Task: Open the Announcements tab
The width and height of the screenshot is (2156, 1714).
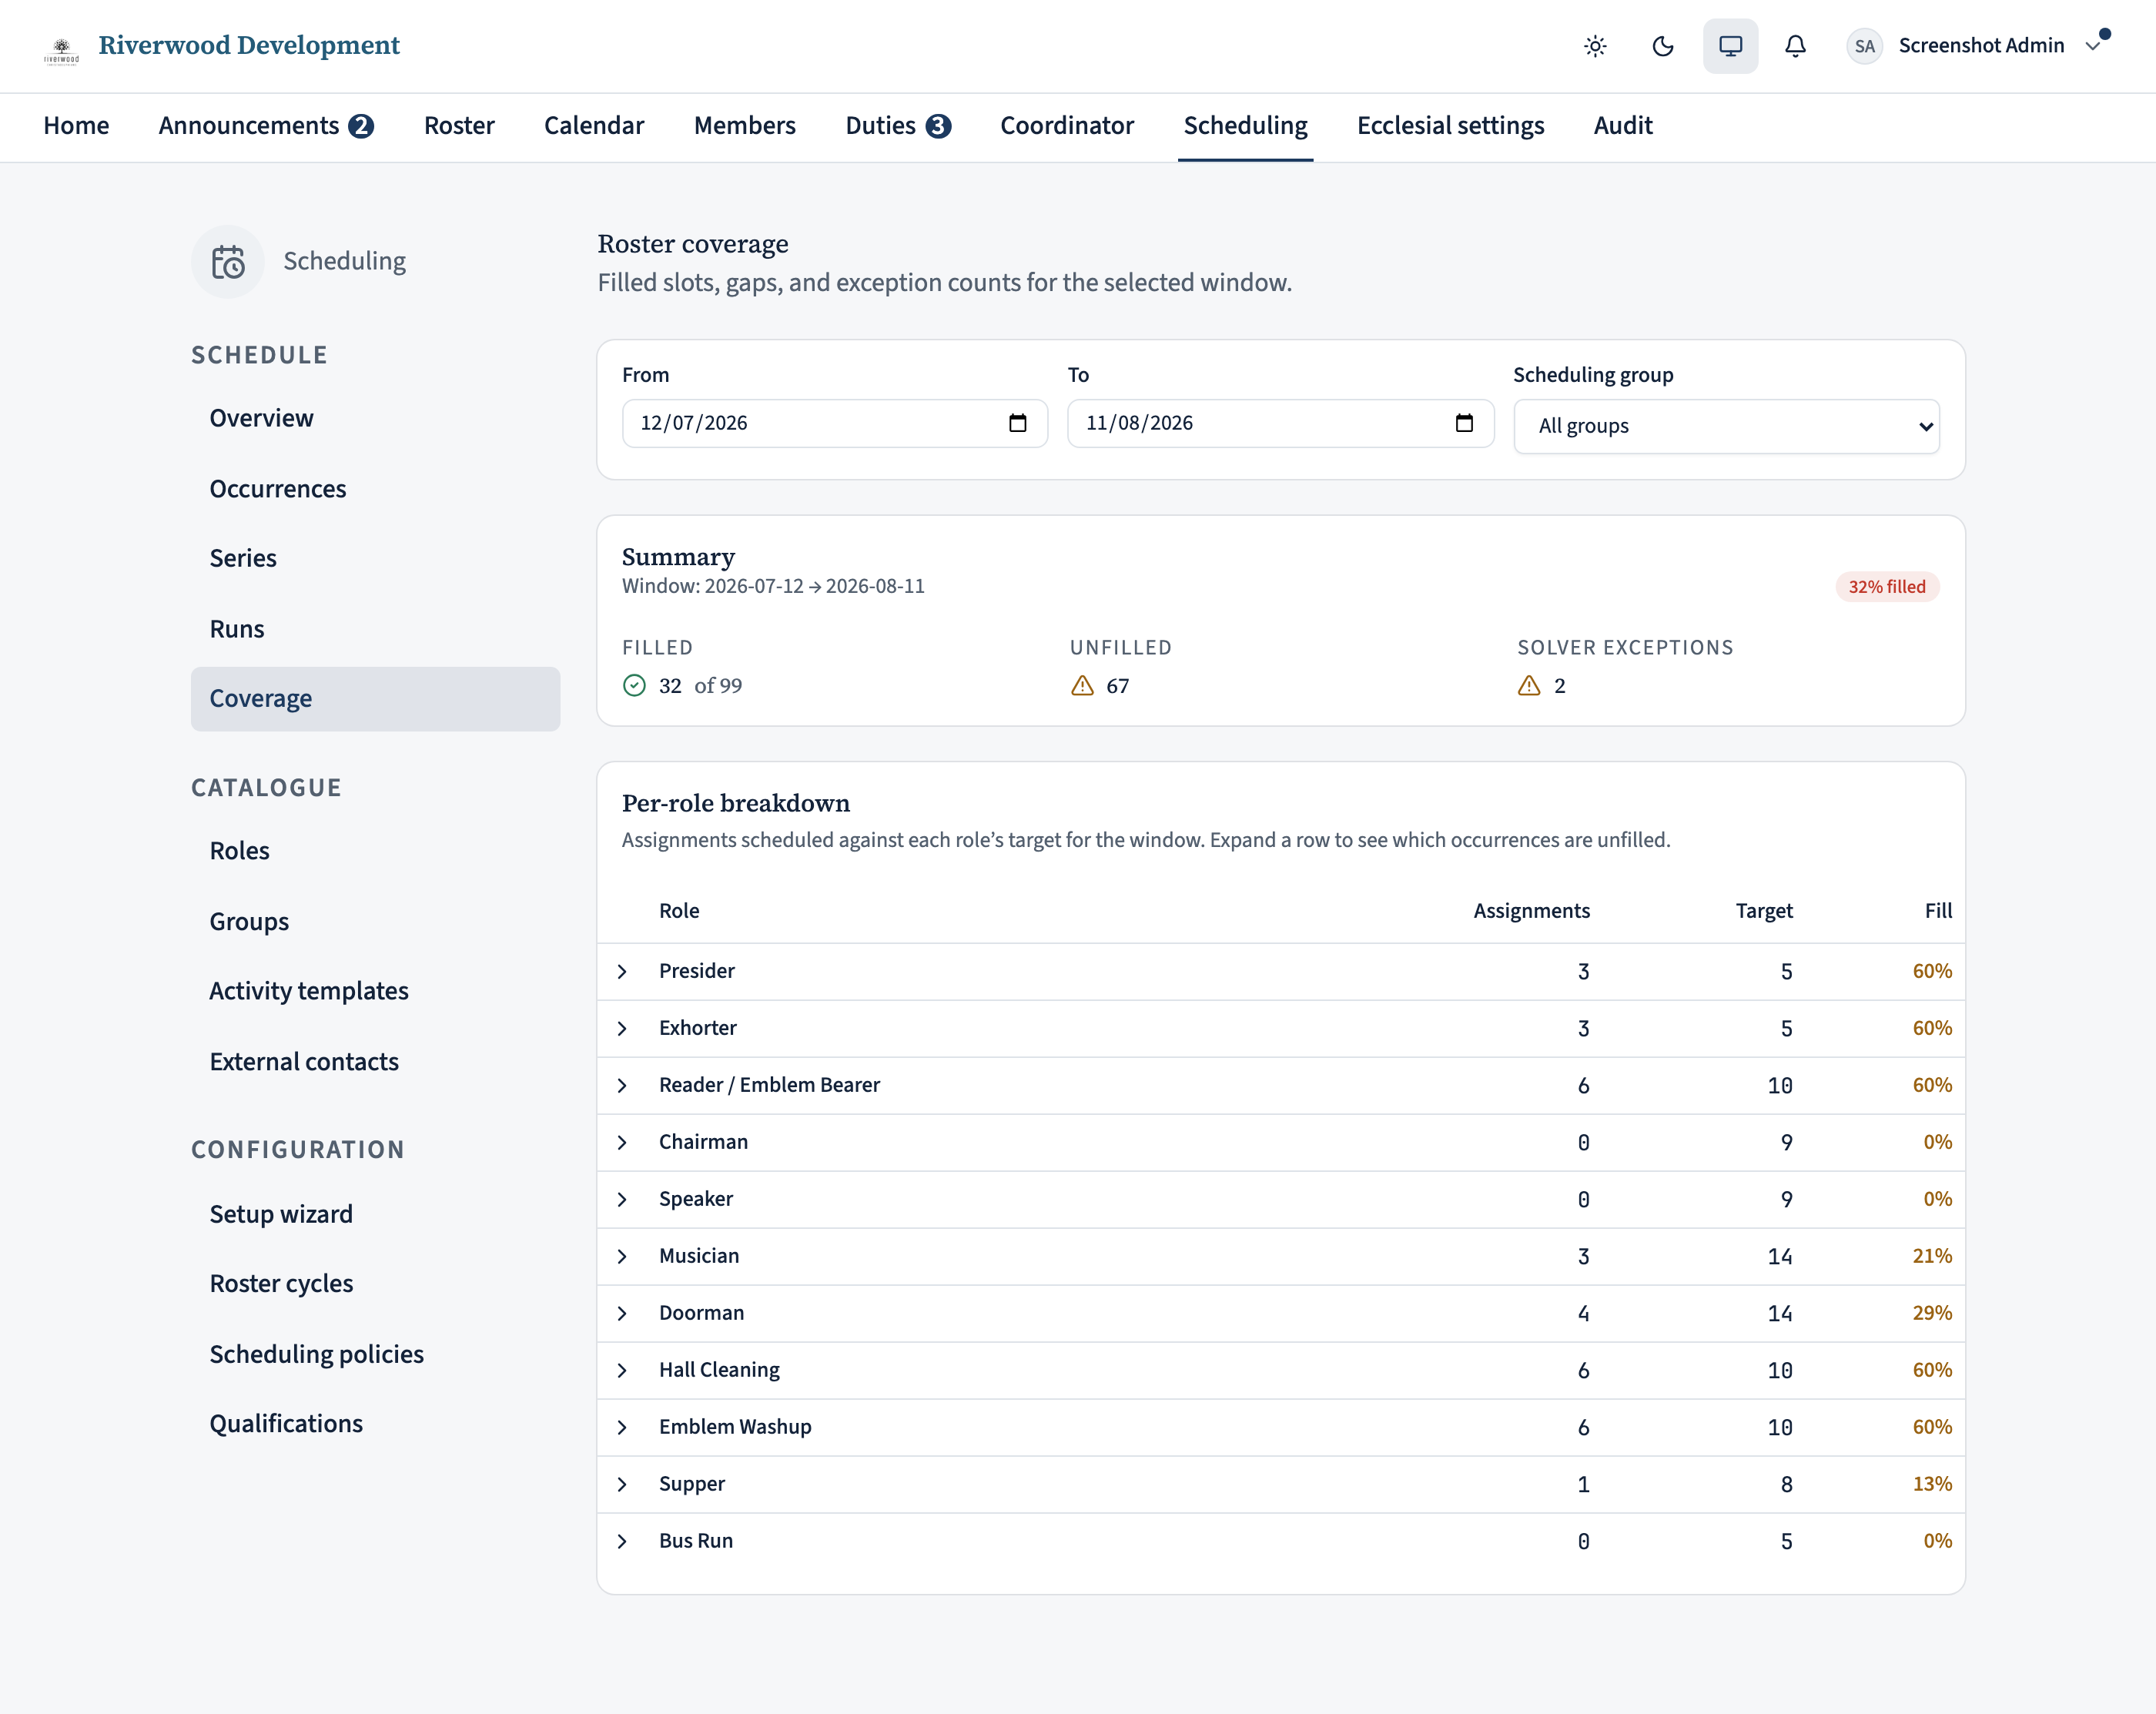Action: coord(266,126)
